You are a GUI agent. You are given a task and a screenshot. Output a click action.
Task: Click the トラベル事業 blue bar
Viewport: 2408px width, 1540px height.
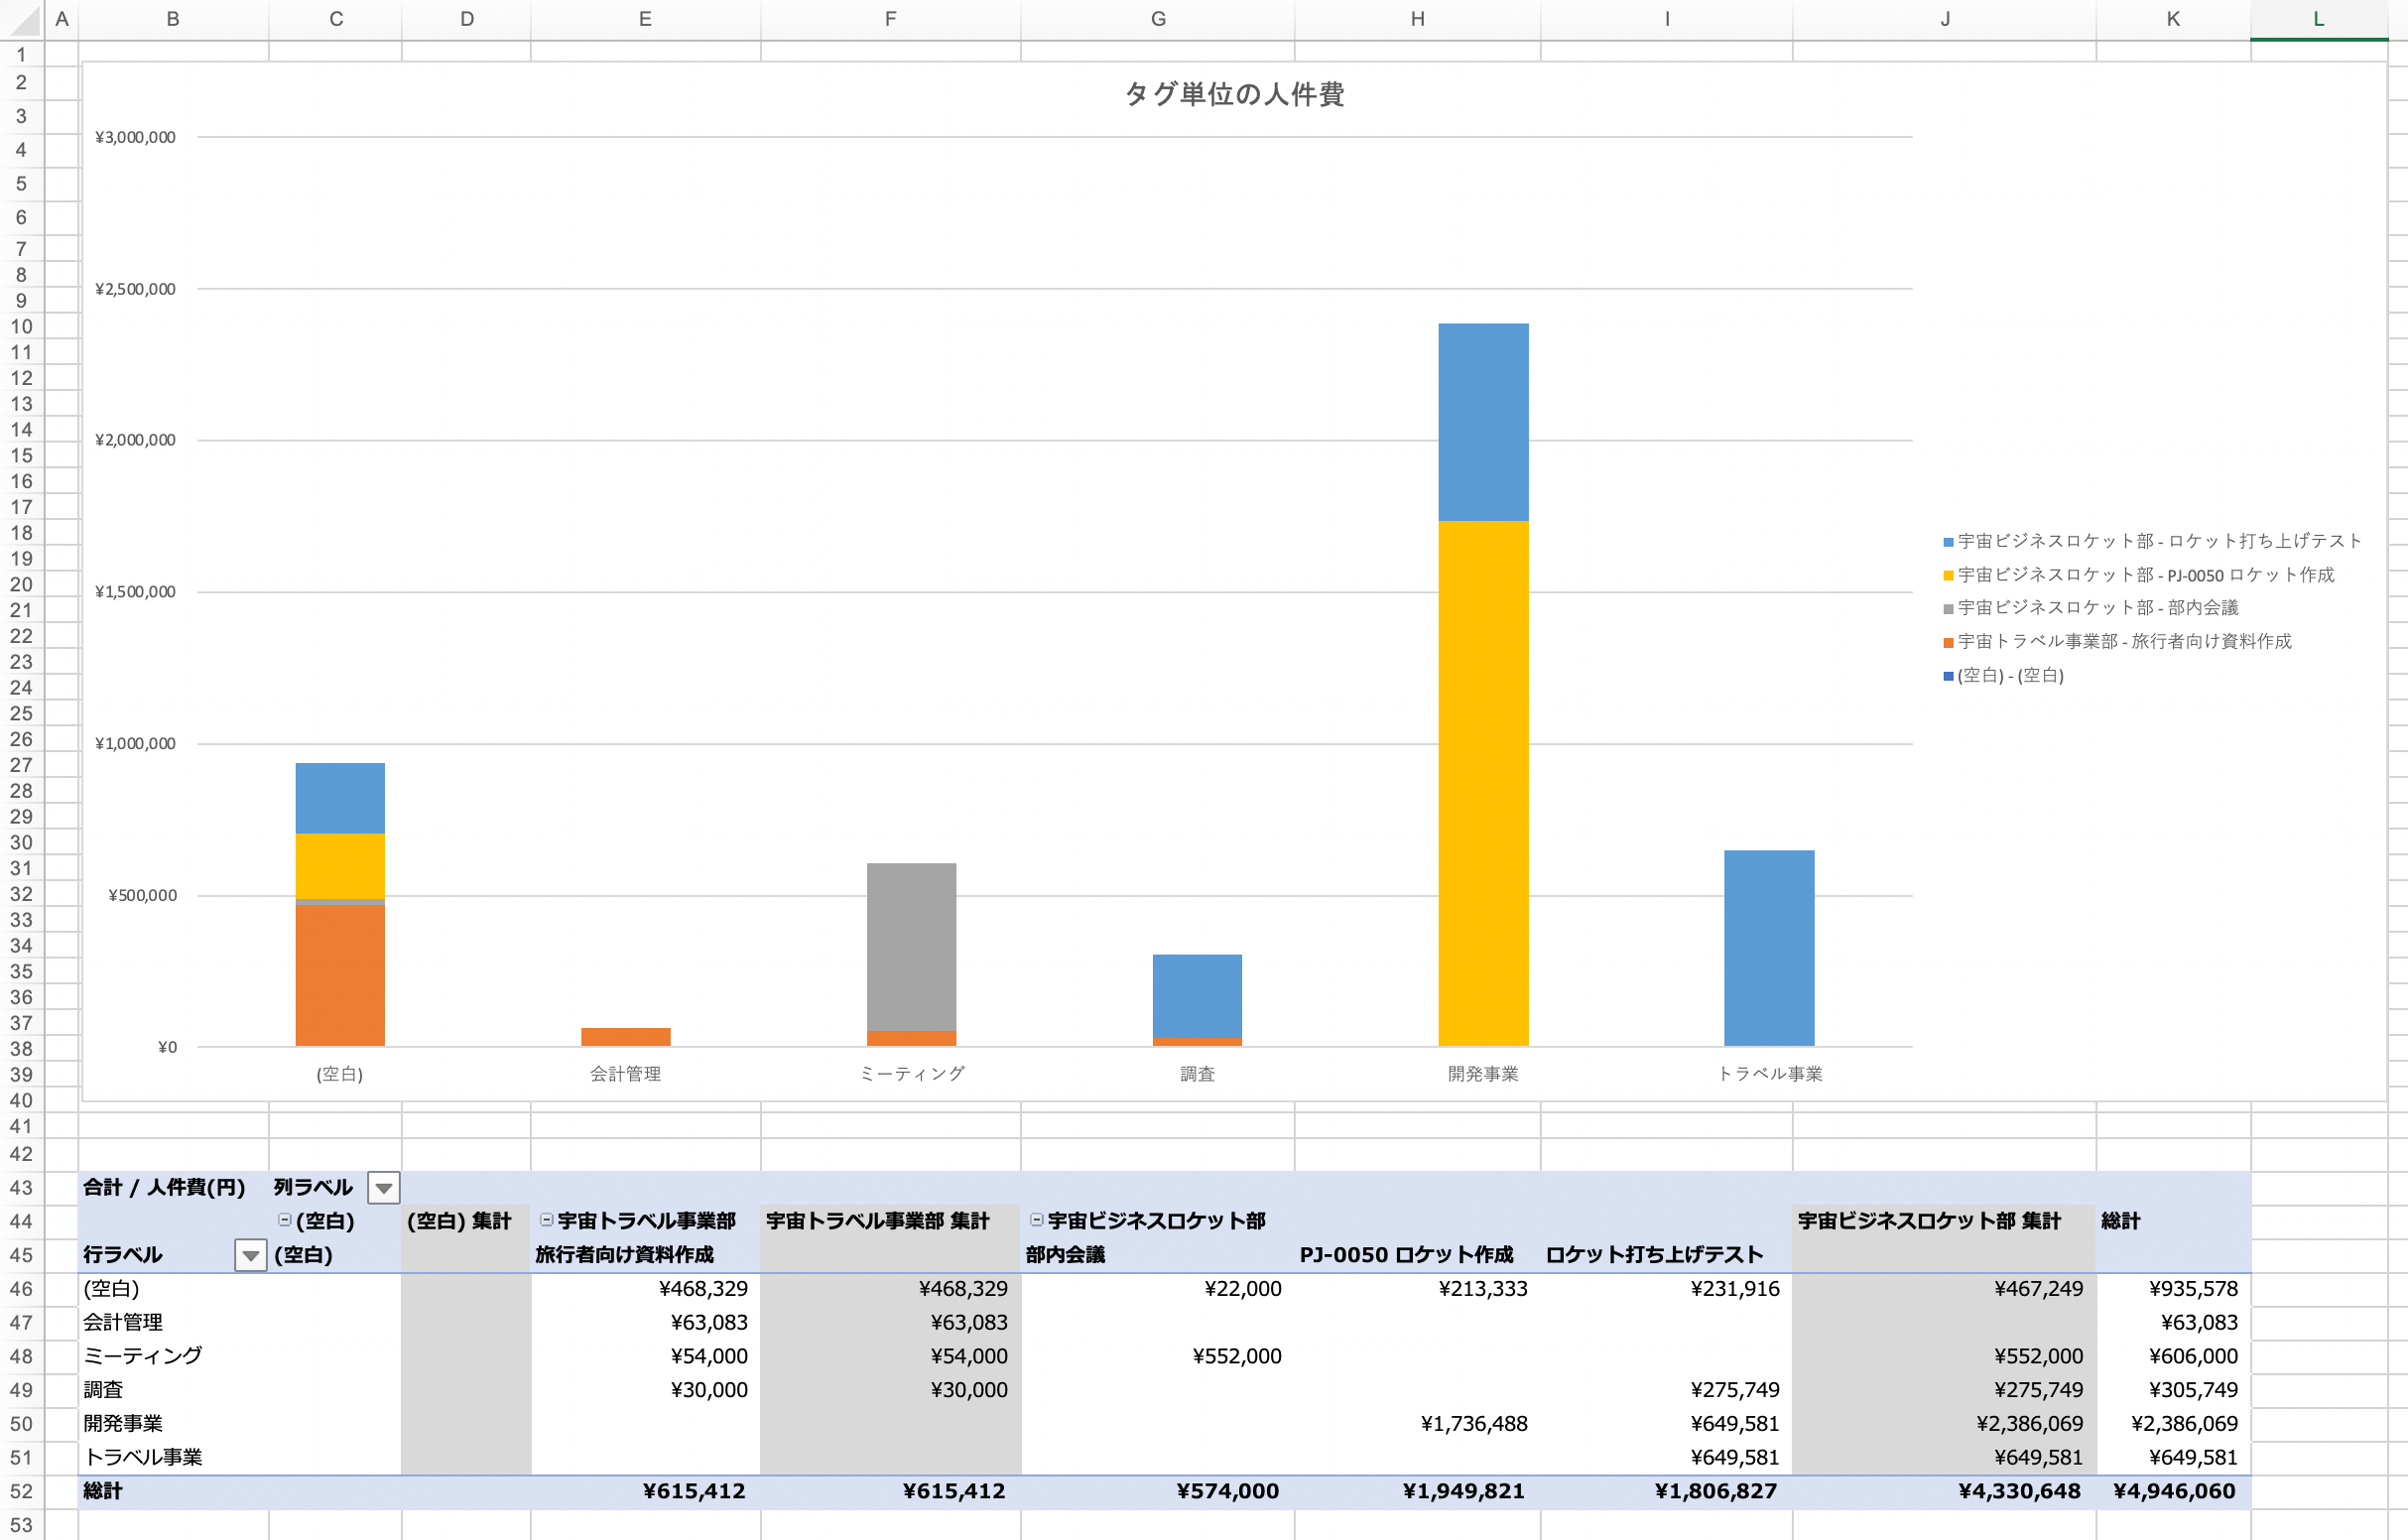point(1768,948)
